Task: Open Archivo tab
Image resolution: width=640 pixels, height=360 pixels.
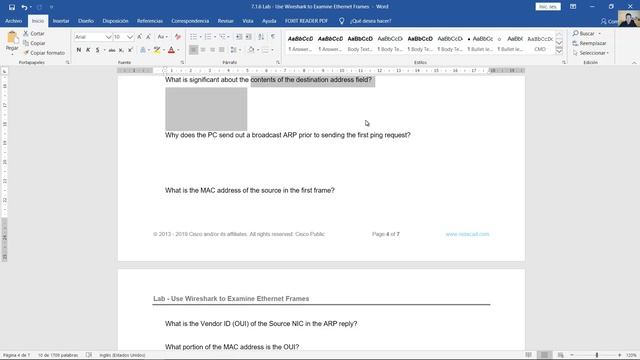Action: click(13, 21)
